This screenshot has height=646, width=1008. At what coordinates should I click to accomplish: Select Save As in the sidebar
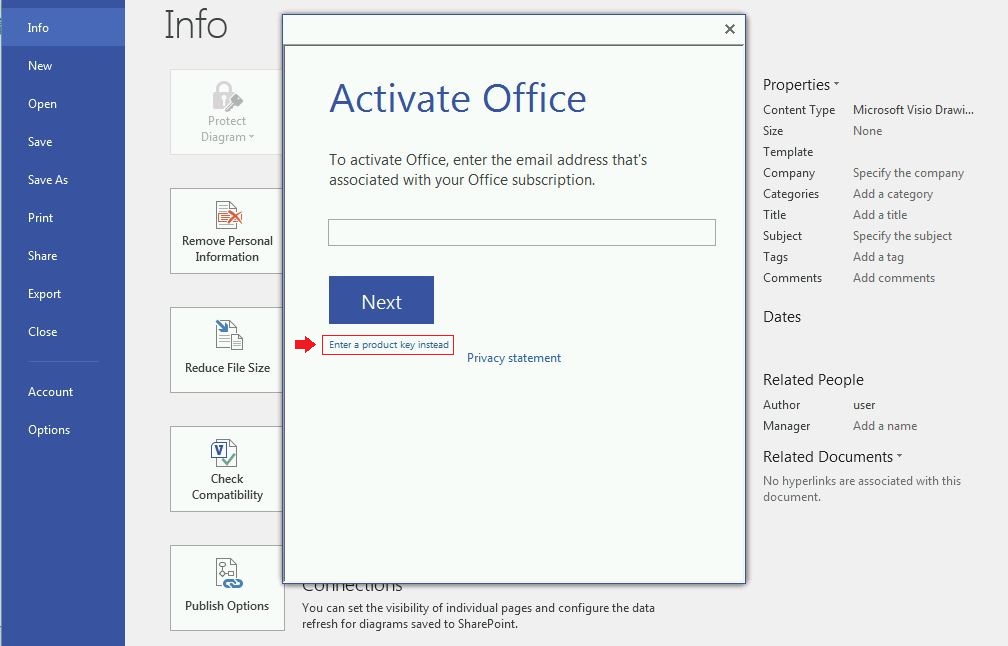pos(62,179)
